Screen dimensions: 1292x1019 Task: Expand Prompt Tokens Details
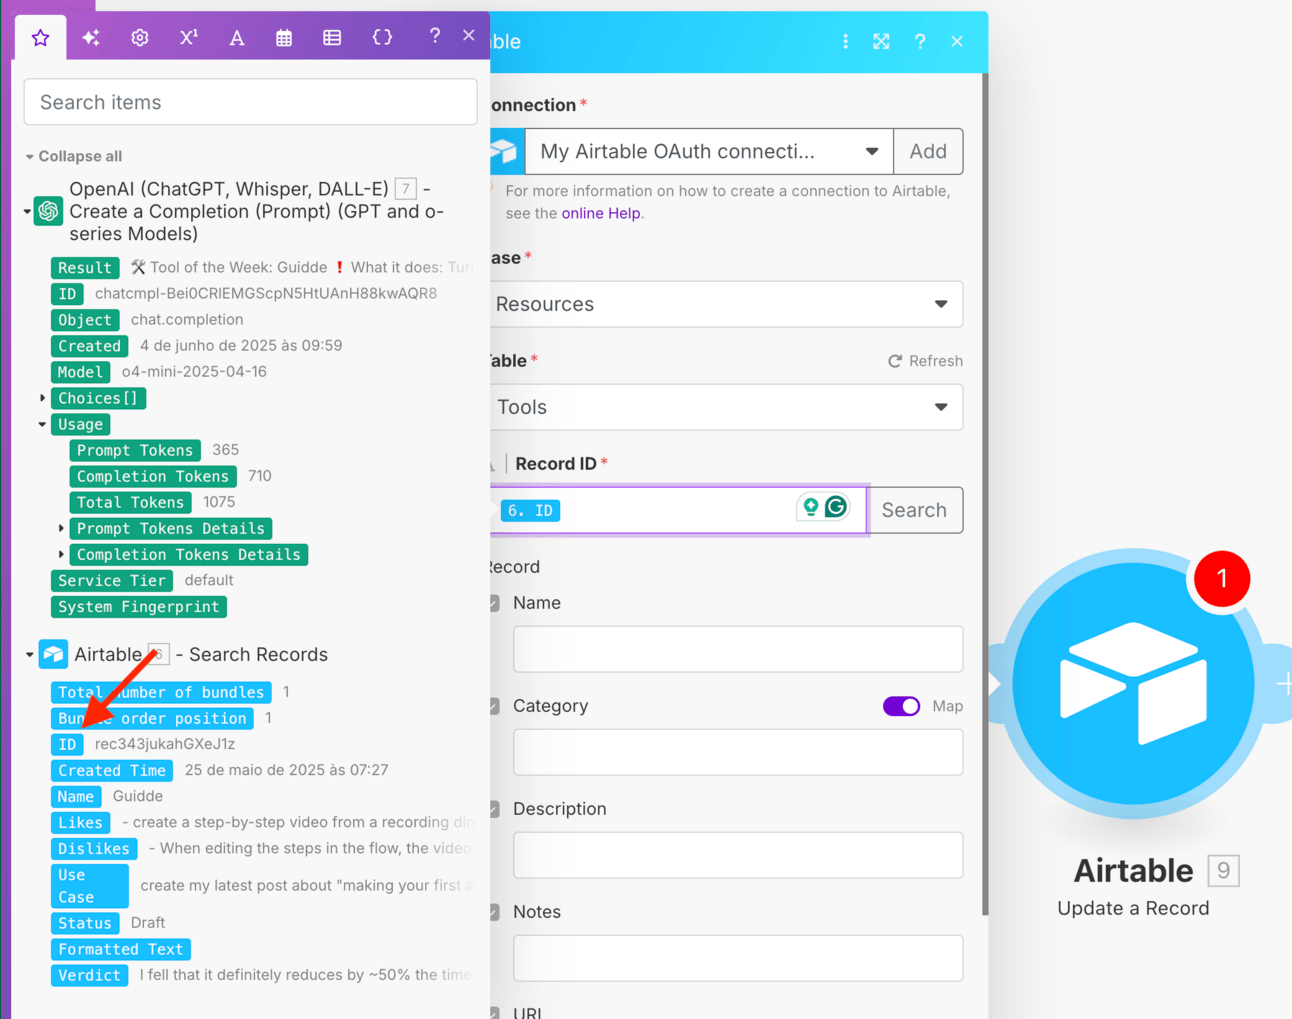pyautogui.click(x=61, y=528)
